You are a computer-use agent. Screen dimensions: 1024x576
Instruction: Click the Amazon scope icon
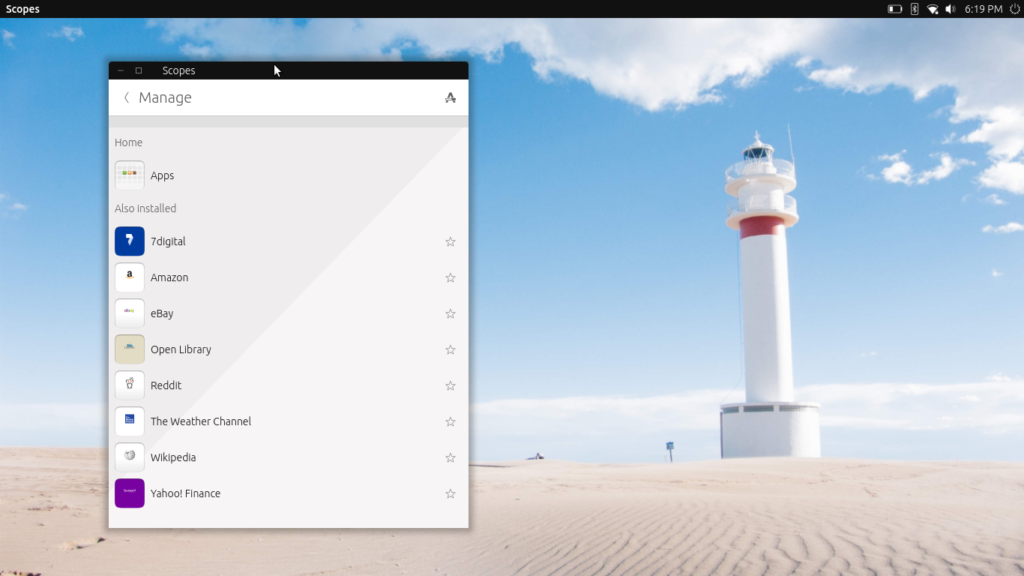[x=129, y=277]
